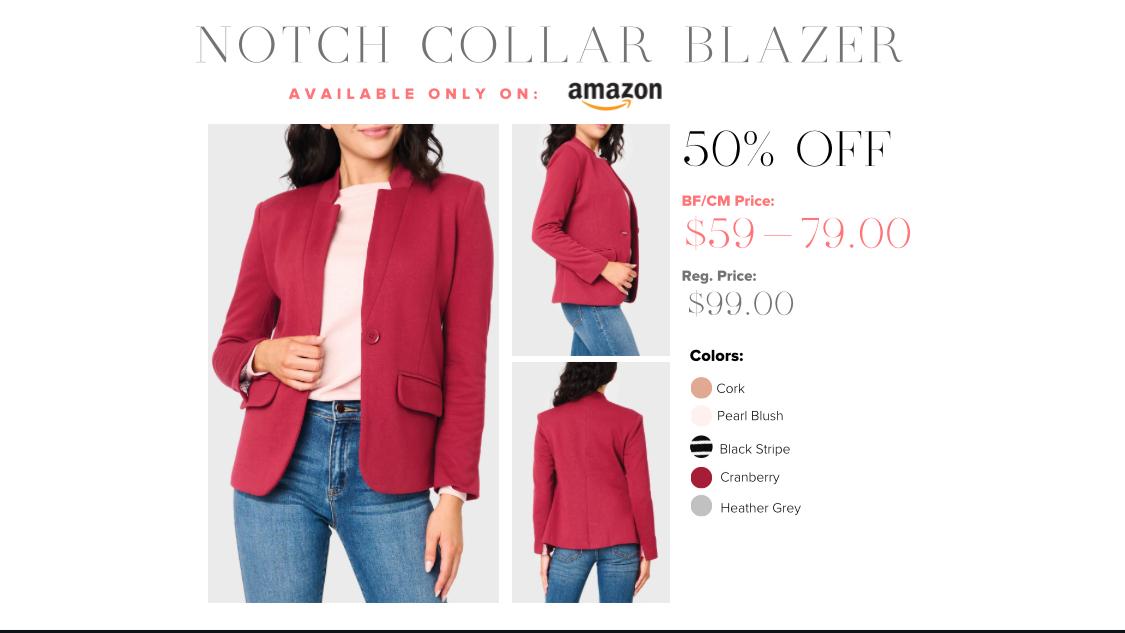Click the Available Only On text
Image resolution: width=1125 pixels, height=633 pixels.
coord(413,94)
